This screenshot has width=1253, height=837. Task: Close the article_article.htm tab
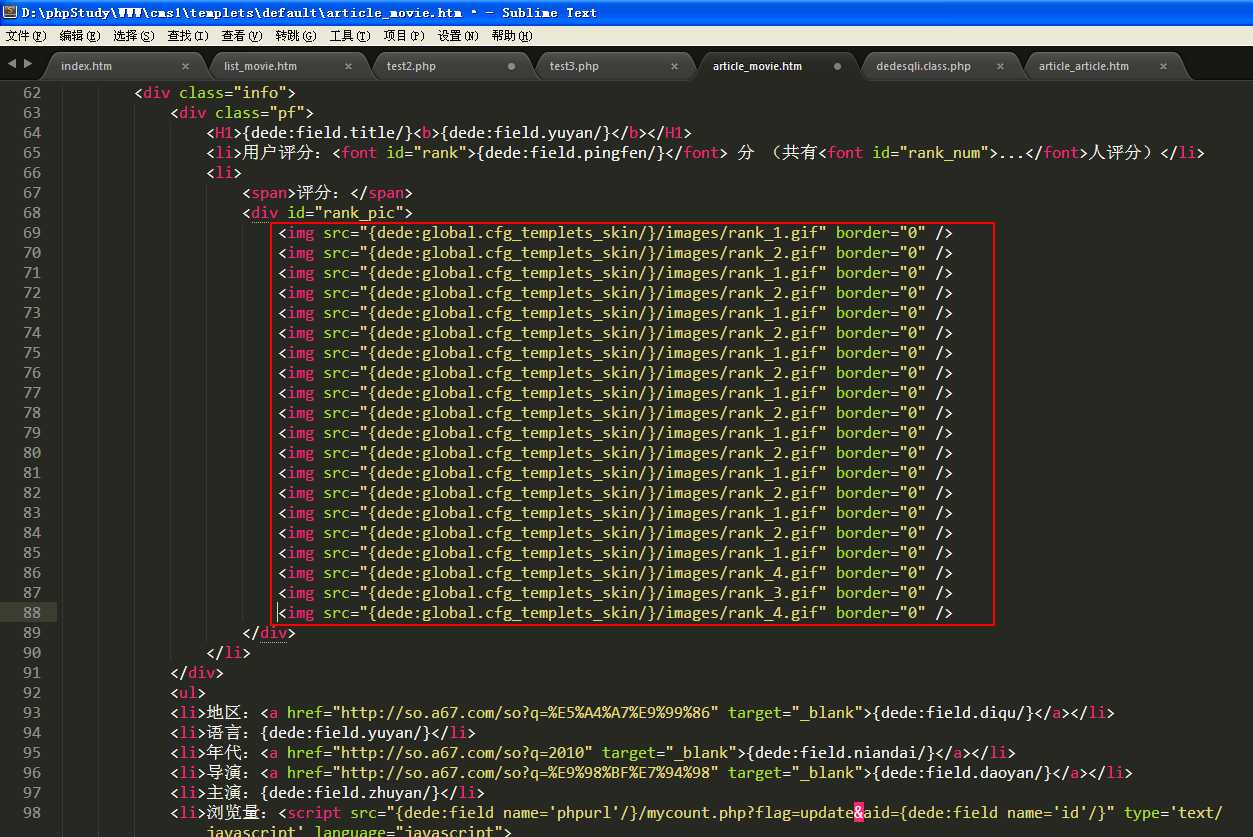click(1163, 66)
